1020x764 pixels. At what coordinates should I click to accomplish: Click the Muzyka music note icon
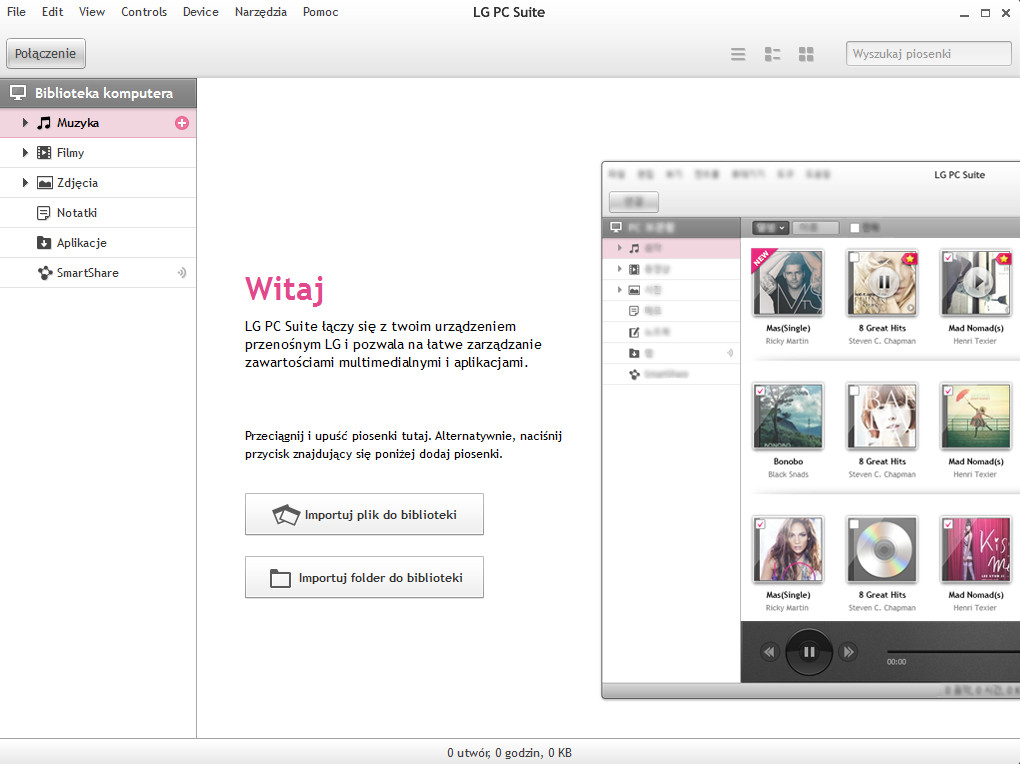click(x=44, y=122)
